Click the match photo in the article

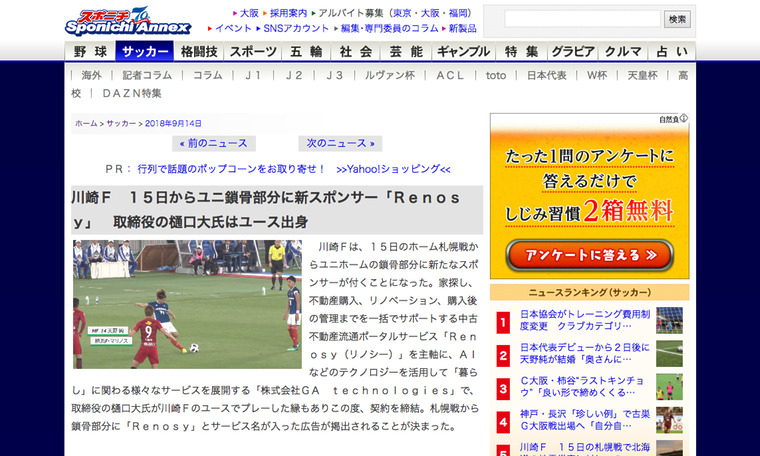click(187, 304)
